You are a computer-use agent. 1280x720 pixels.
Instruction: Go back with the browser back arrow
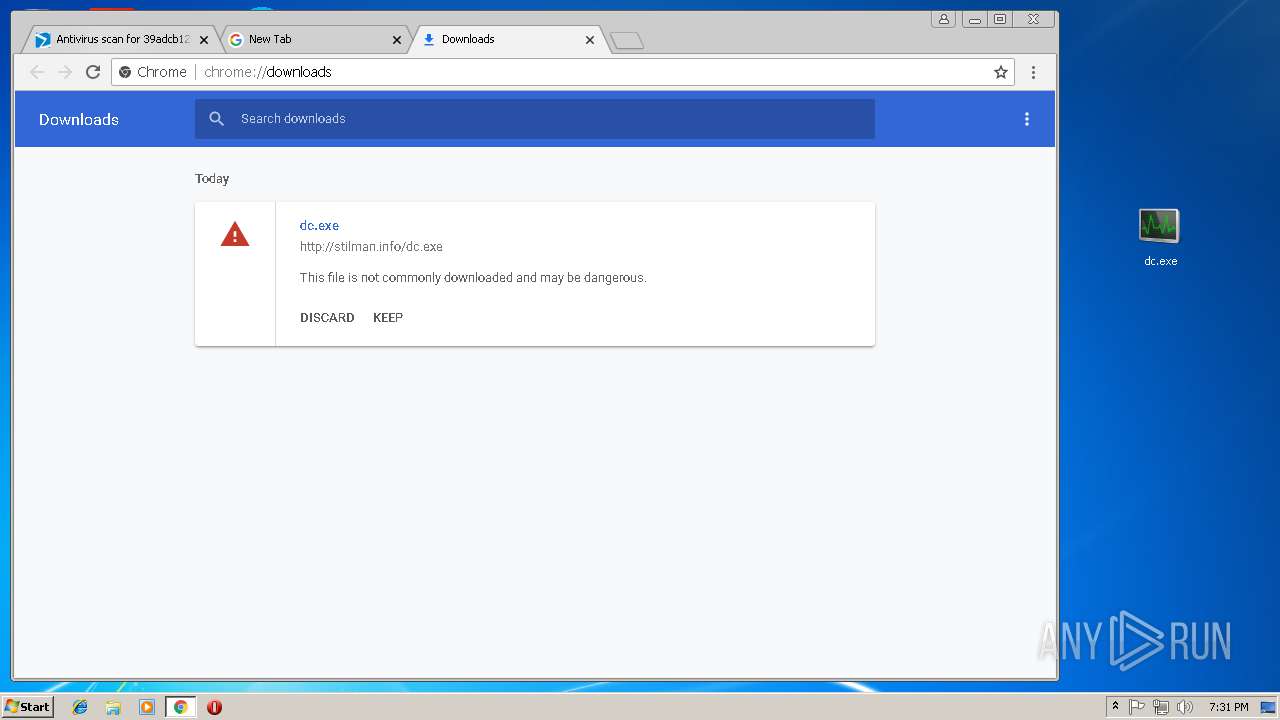37,72
